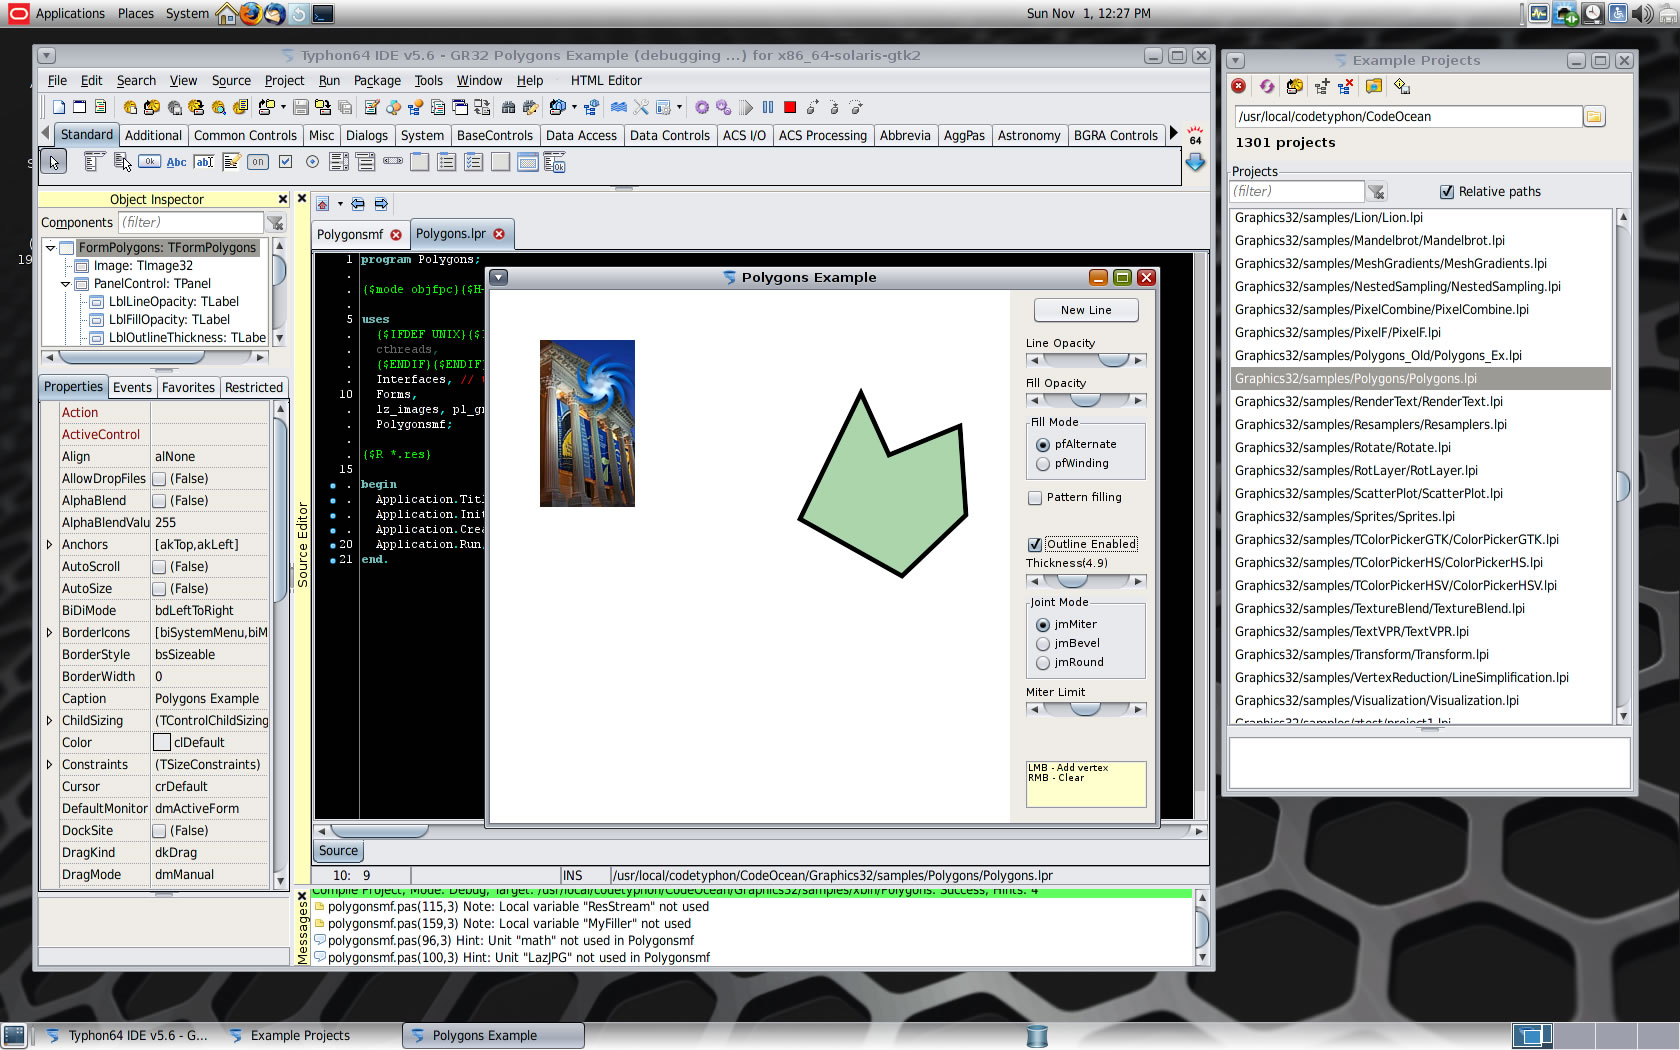Choose jmRound joint mode
Viewport: 1680px width, 1050px height.
[x=1043, y=663]
